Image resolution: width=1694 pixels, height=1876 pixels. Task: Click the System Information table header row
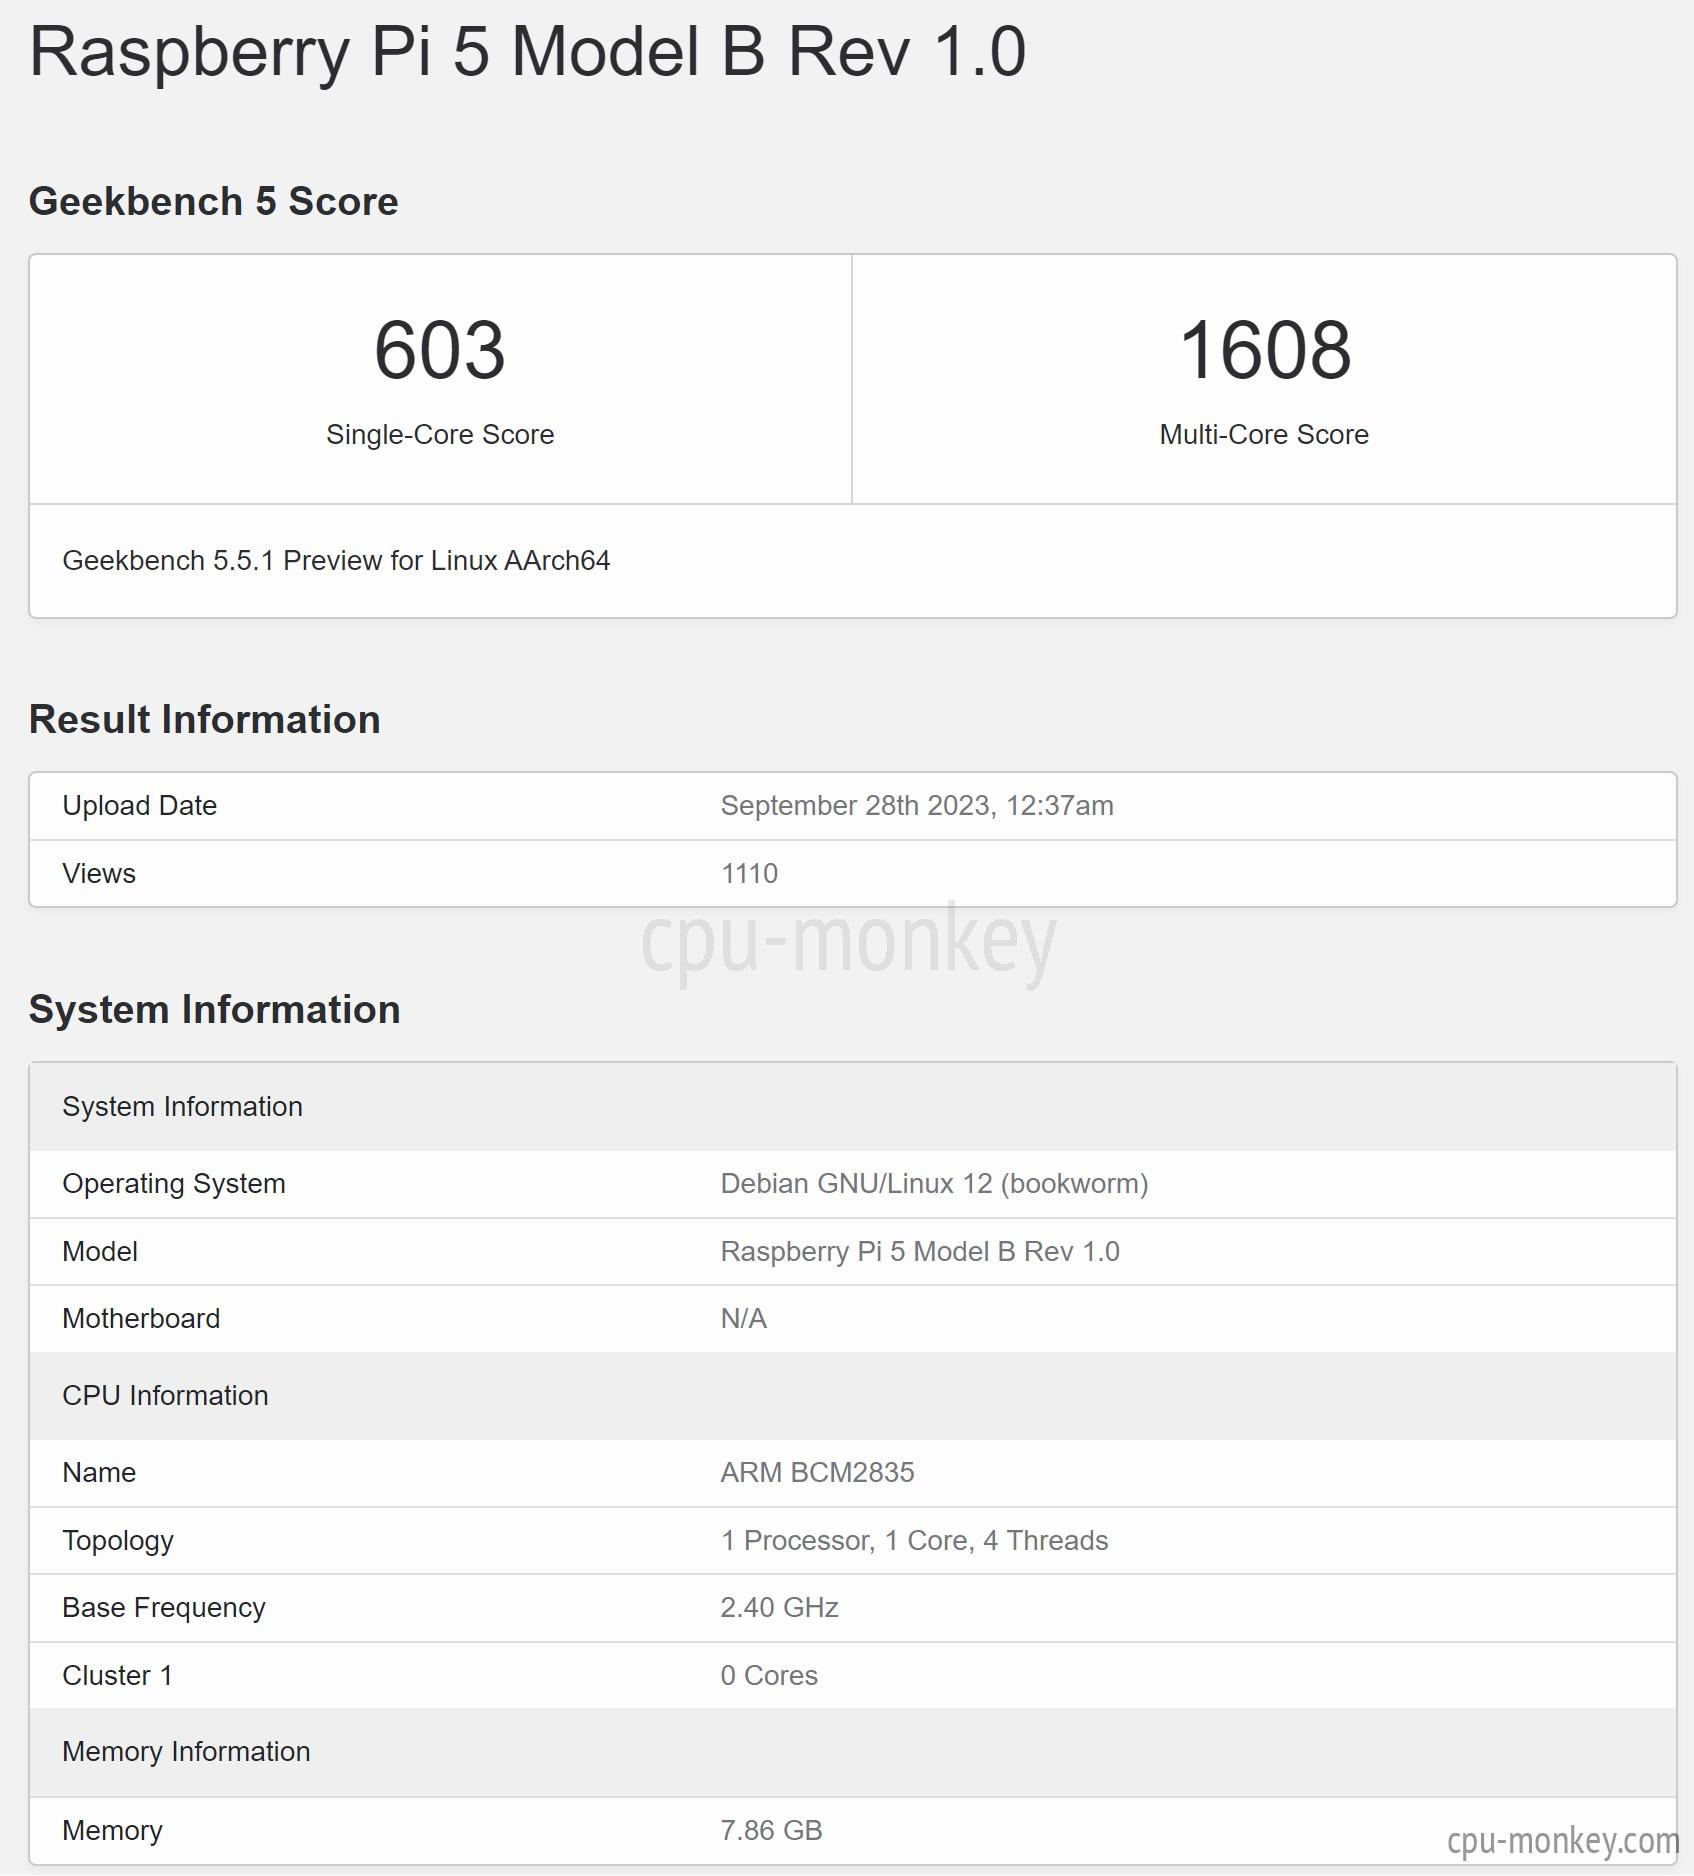[x=852, y=1107]
